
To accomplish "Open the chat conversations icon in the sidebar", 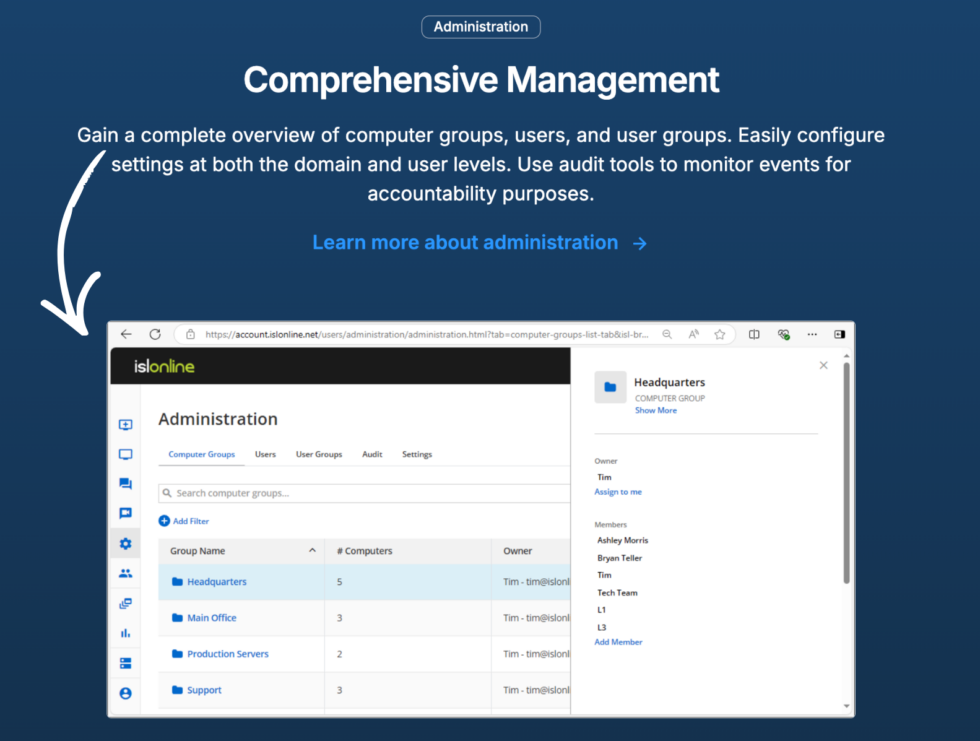I will (x=125, y=483).
